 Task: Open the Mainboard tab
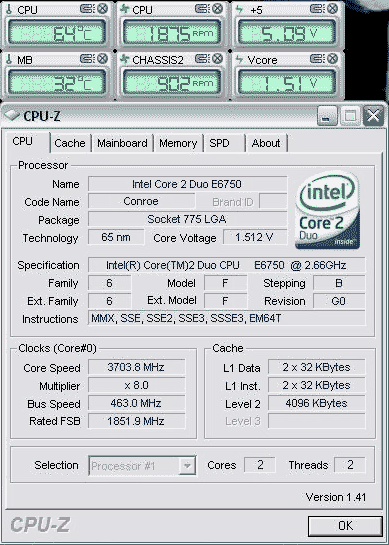point(122,143)
